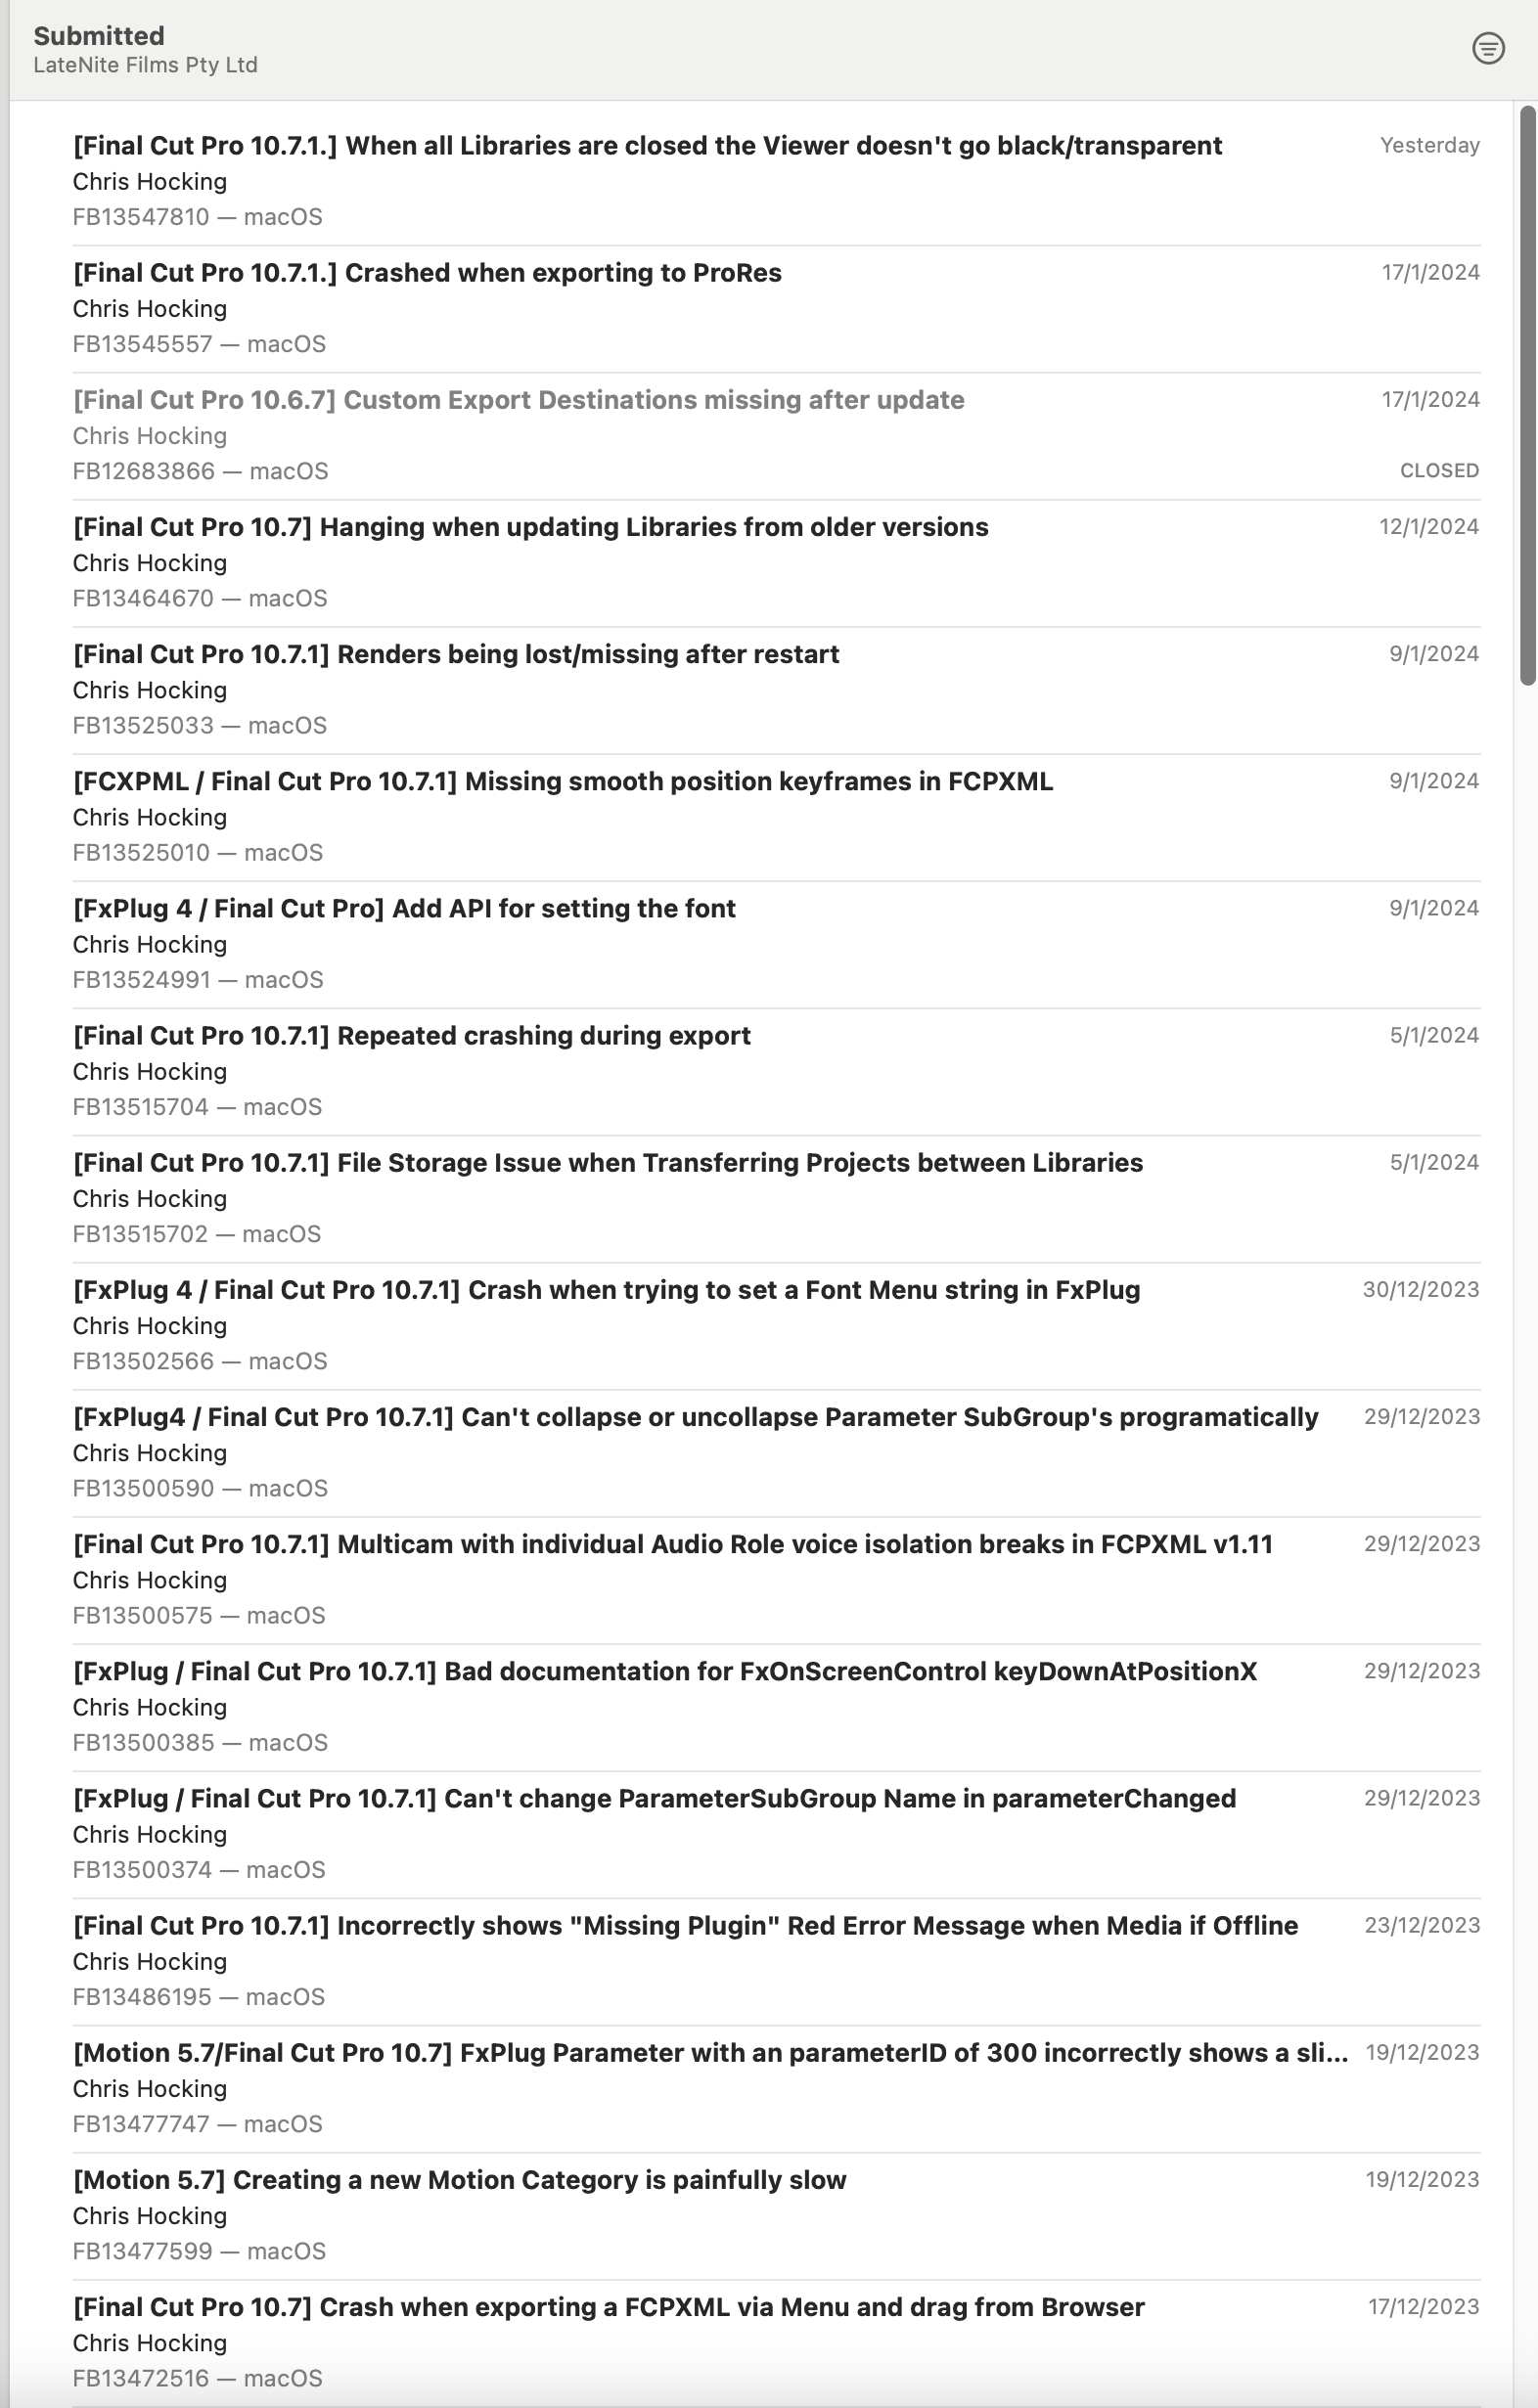Screen dimensions: 1538x2408
Task: Select the Hanging when updating Libraries report
Action: point(530,527)
